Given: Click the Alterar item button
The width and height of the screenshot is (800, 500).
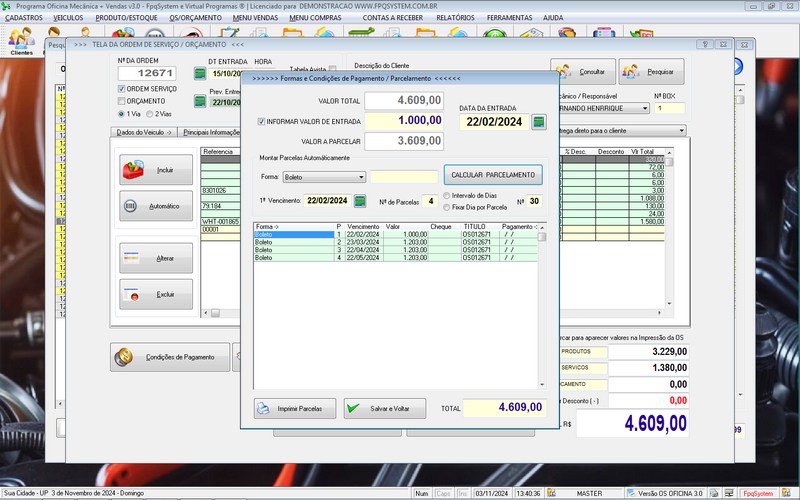Looking at the screenshot, I should [x=156, y=258].
